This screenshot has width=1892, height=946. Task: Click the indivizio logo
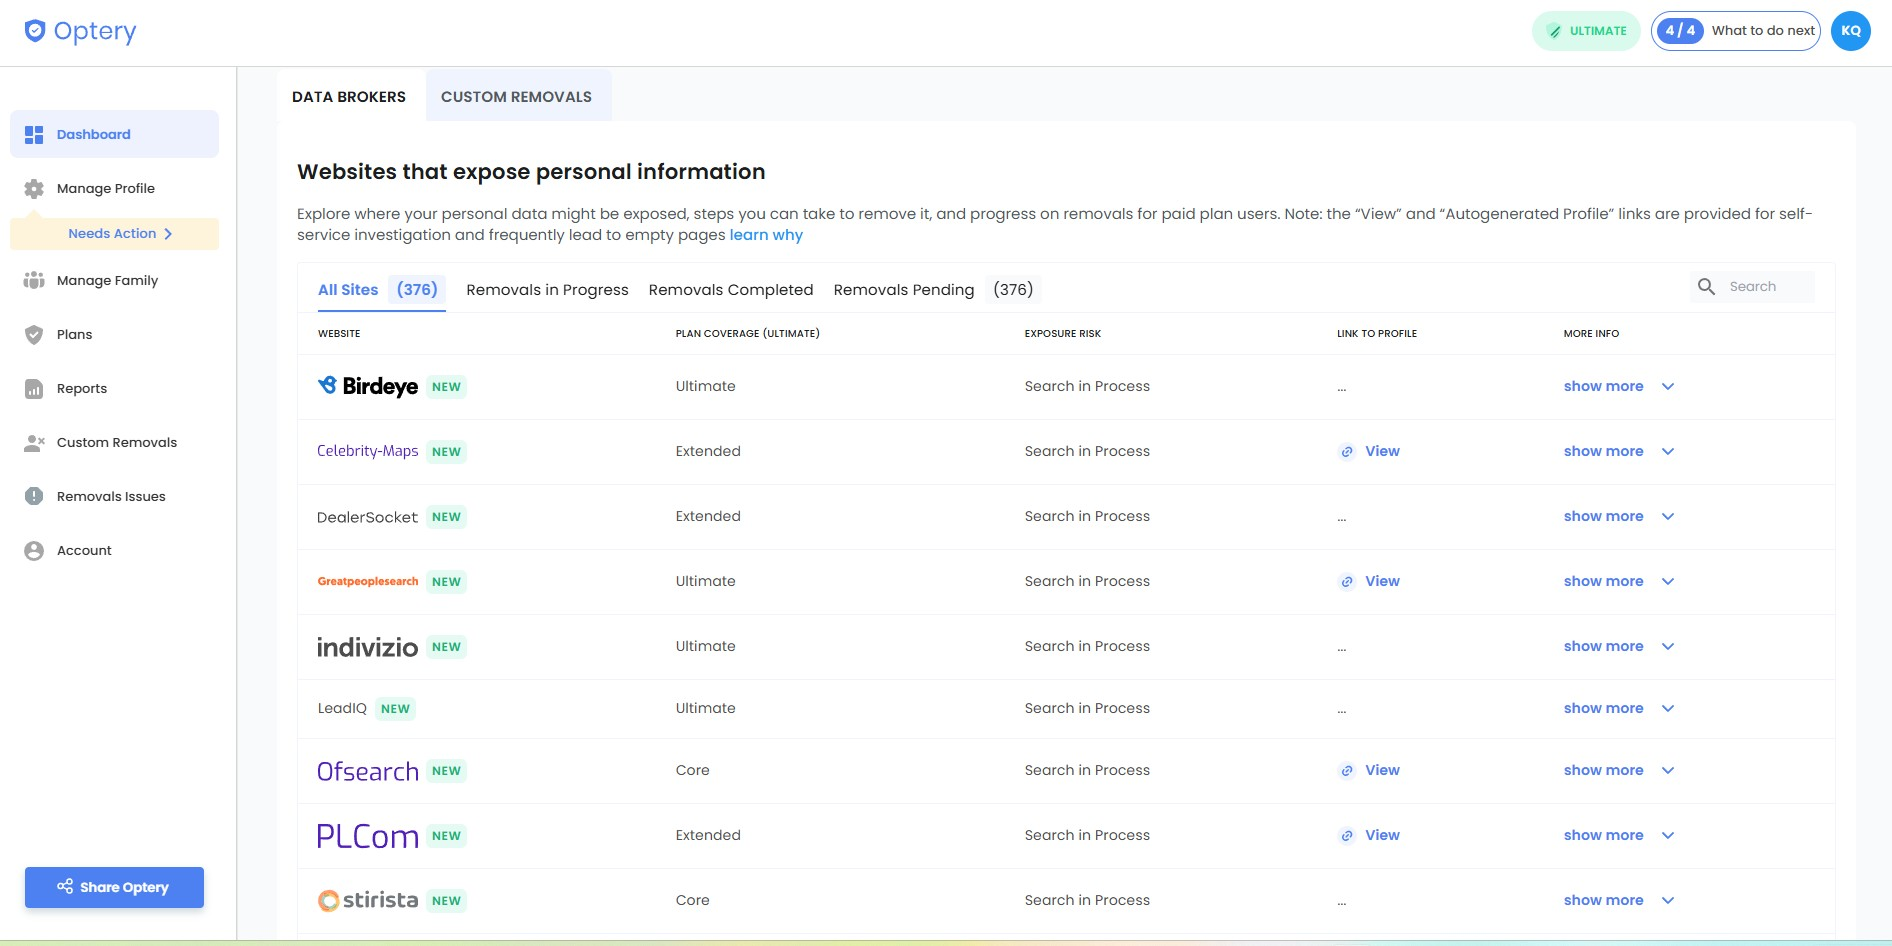coord(368,647)
